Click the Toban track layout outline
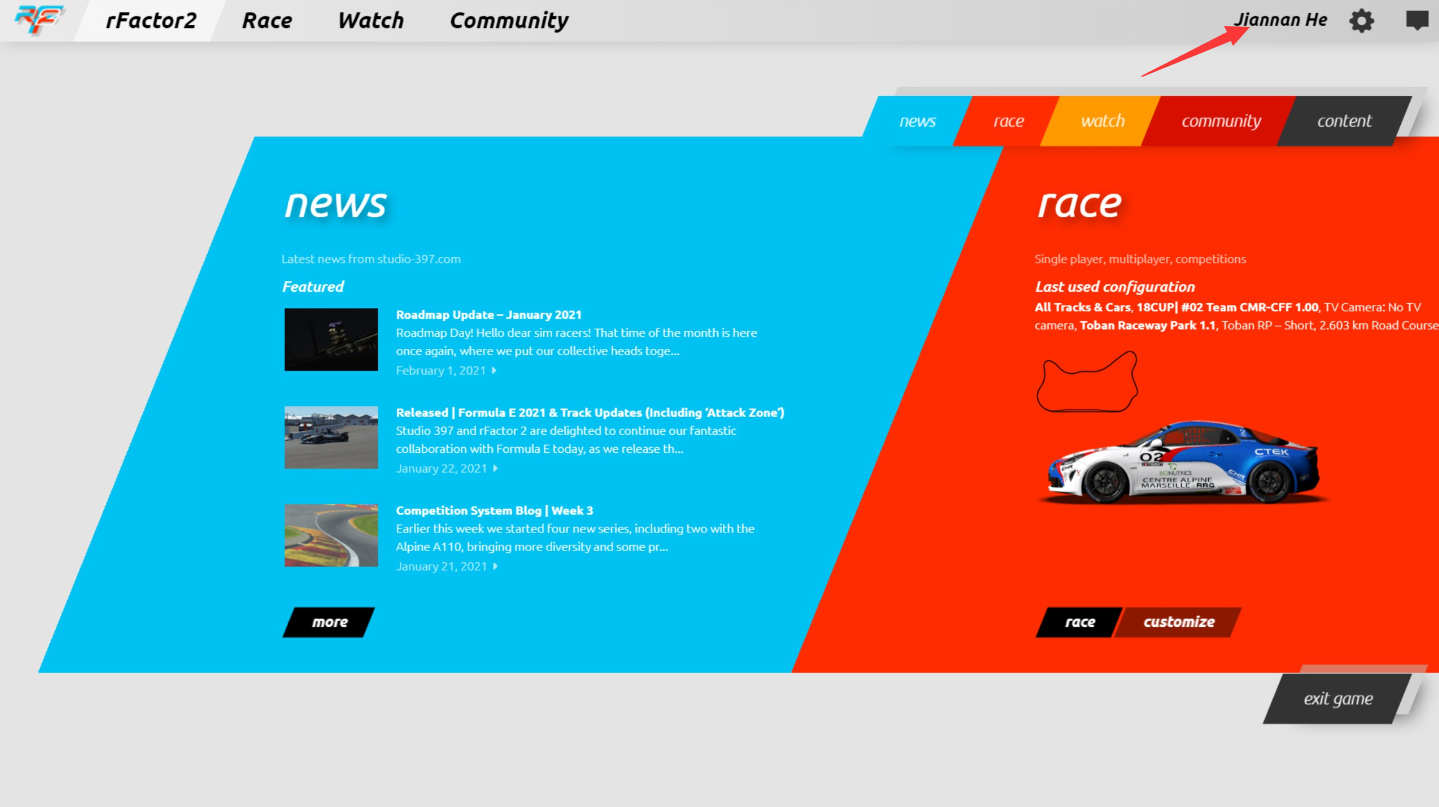Image resolution: width=1439 pixels, height=807 pixels. point(1087,381)
